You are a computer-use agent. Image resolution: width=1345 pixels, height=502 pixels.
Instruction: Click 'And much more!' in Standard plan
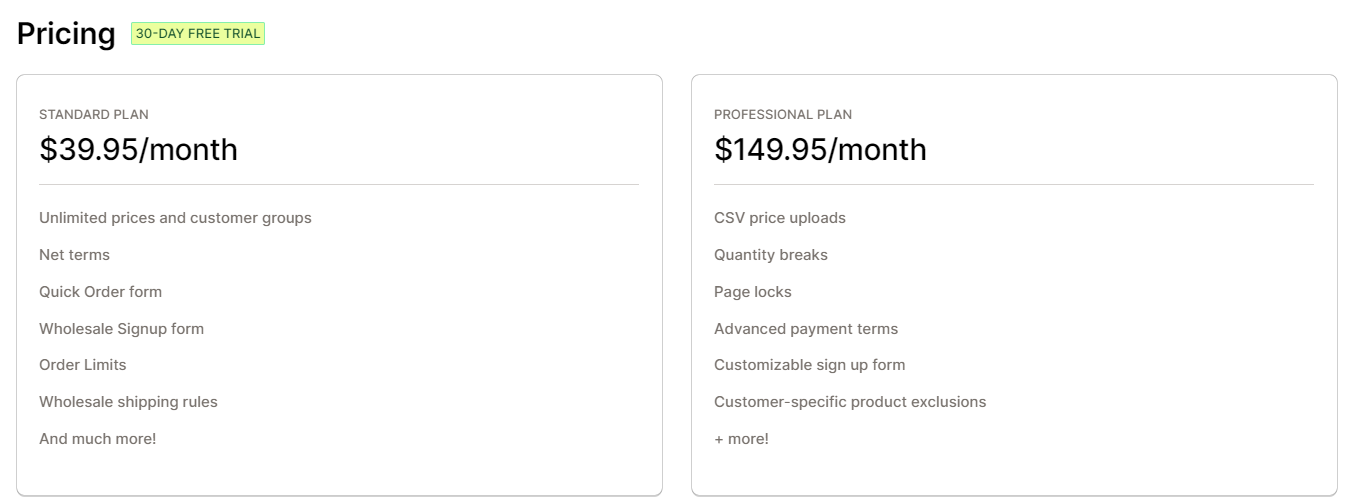[98, 439]
